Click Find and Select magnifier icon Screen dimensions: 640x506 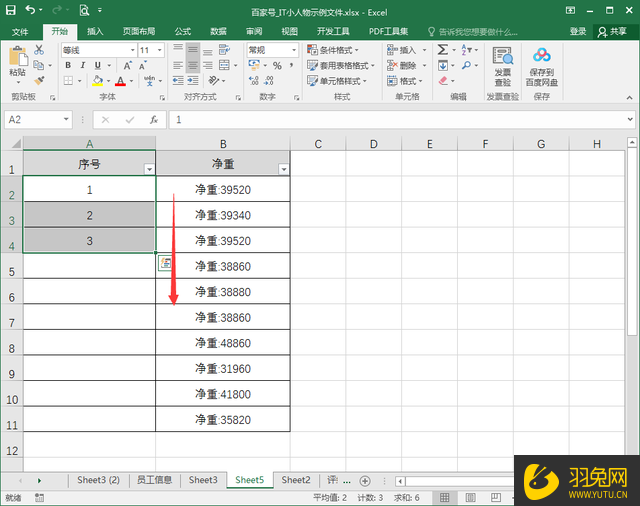(x=467, y=65)
